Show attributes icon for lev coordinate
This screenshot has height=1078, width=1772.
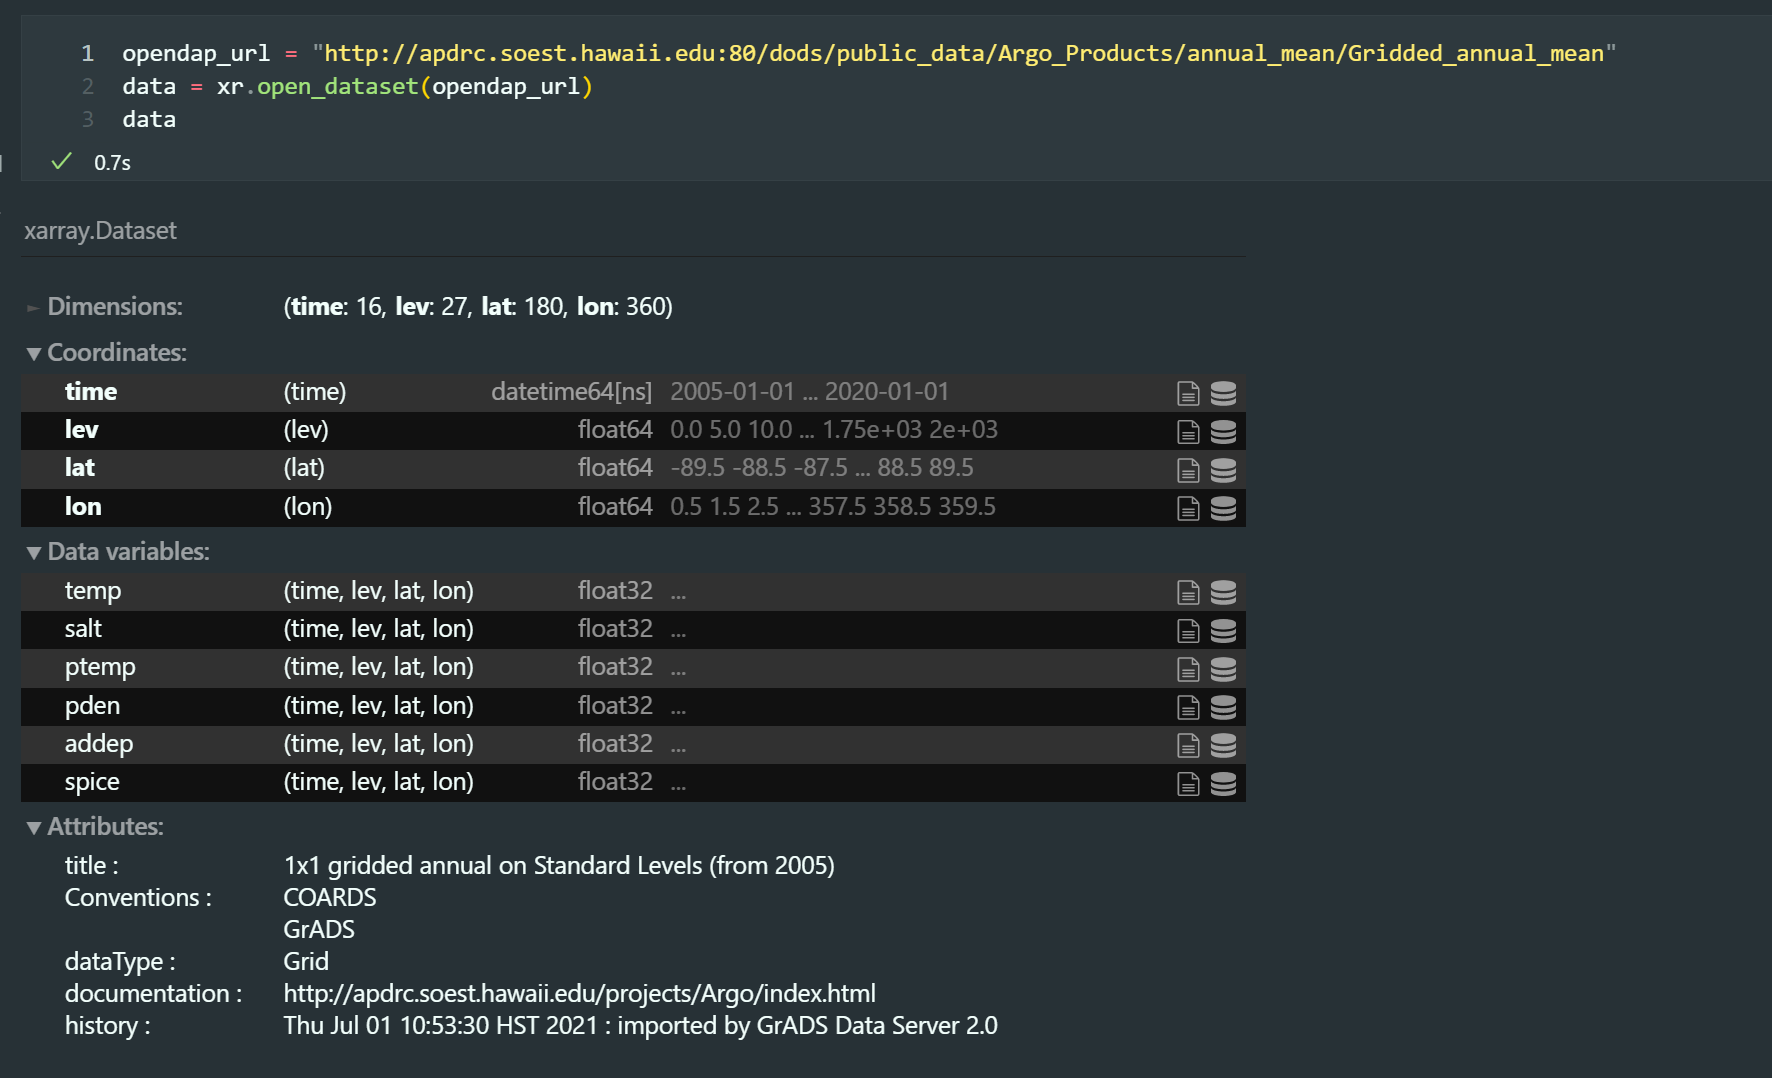pyautogui.click(x=1188, y=431)
